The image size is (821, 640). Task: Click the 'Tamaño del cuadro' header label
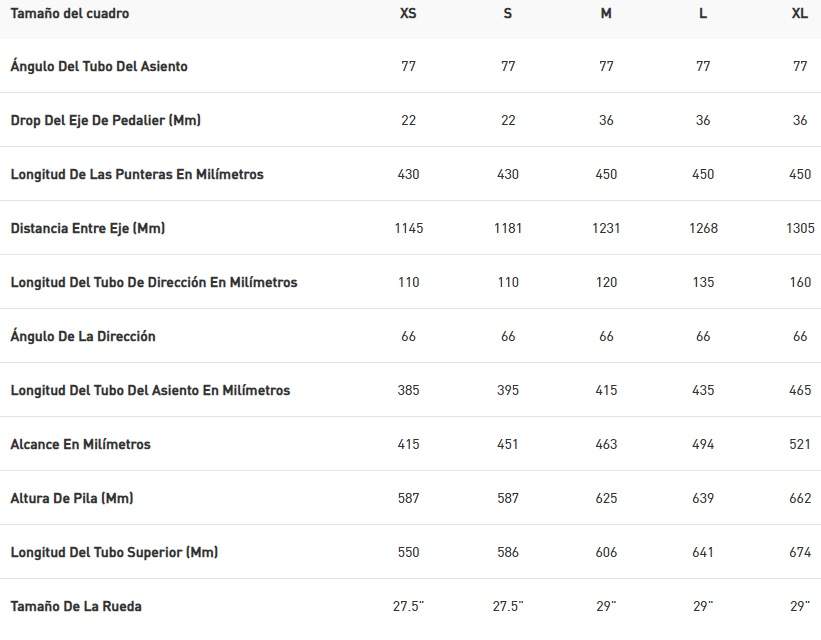click(x=70, y=14)
